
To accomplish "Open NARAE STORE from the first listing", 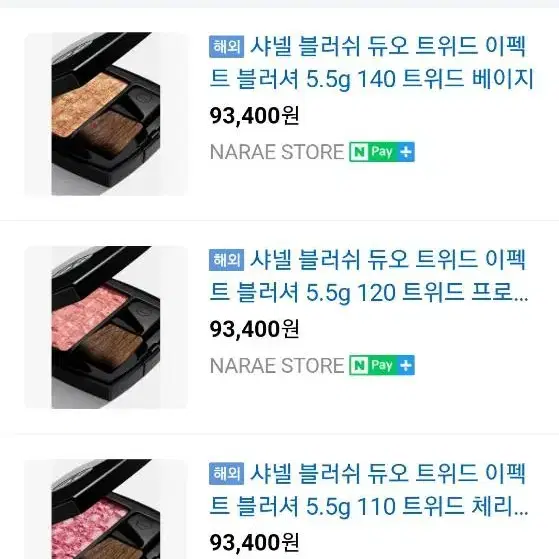I will pyautogui.click(x=277, y=152).
